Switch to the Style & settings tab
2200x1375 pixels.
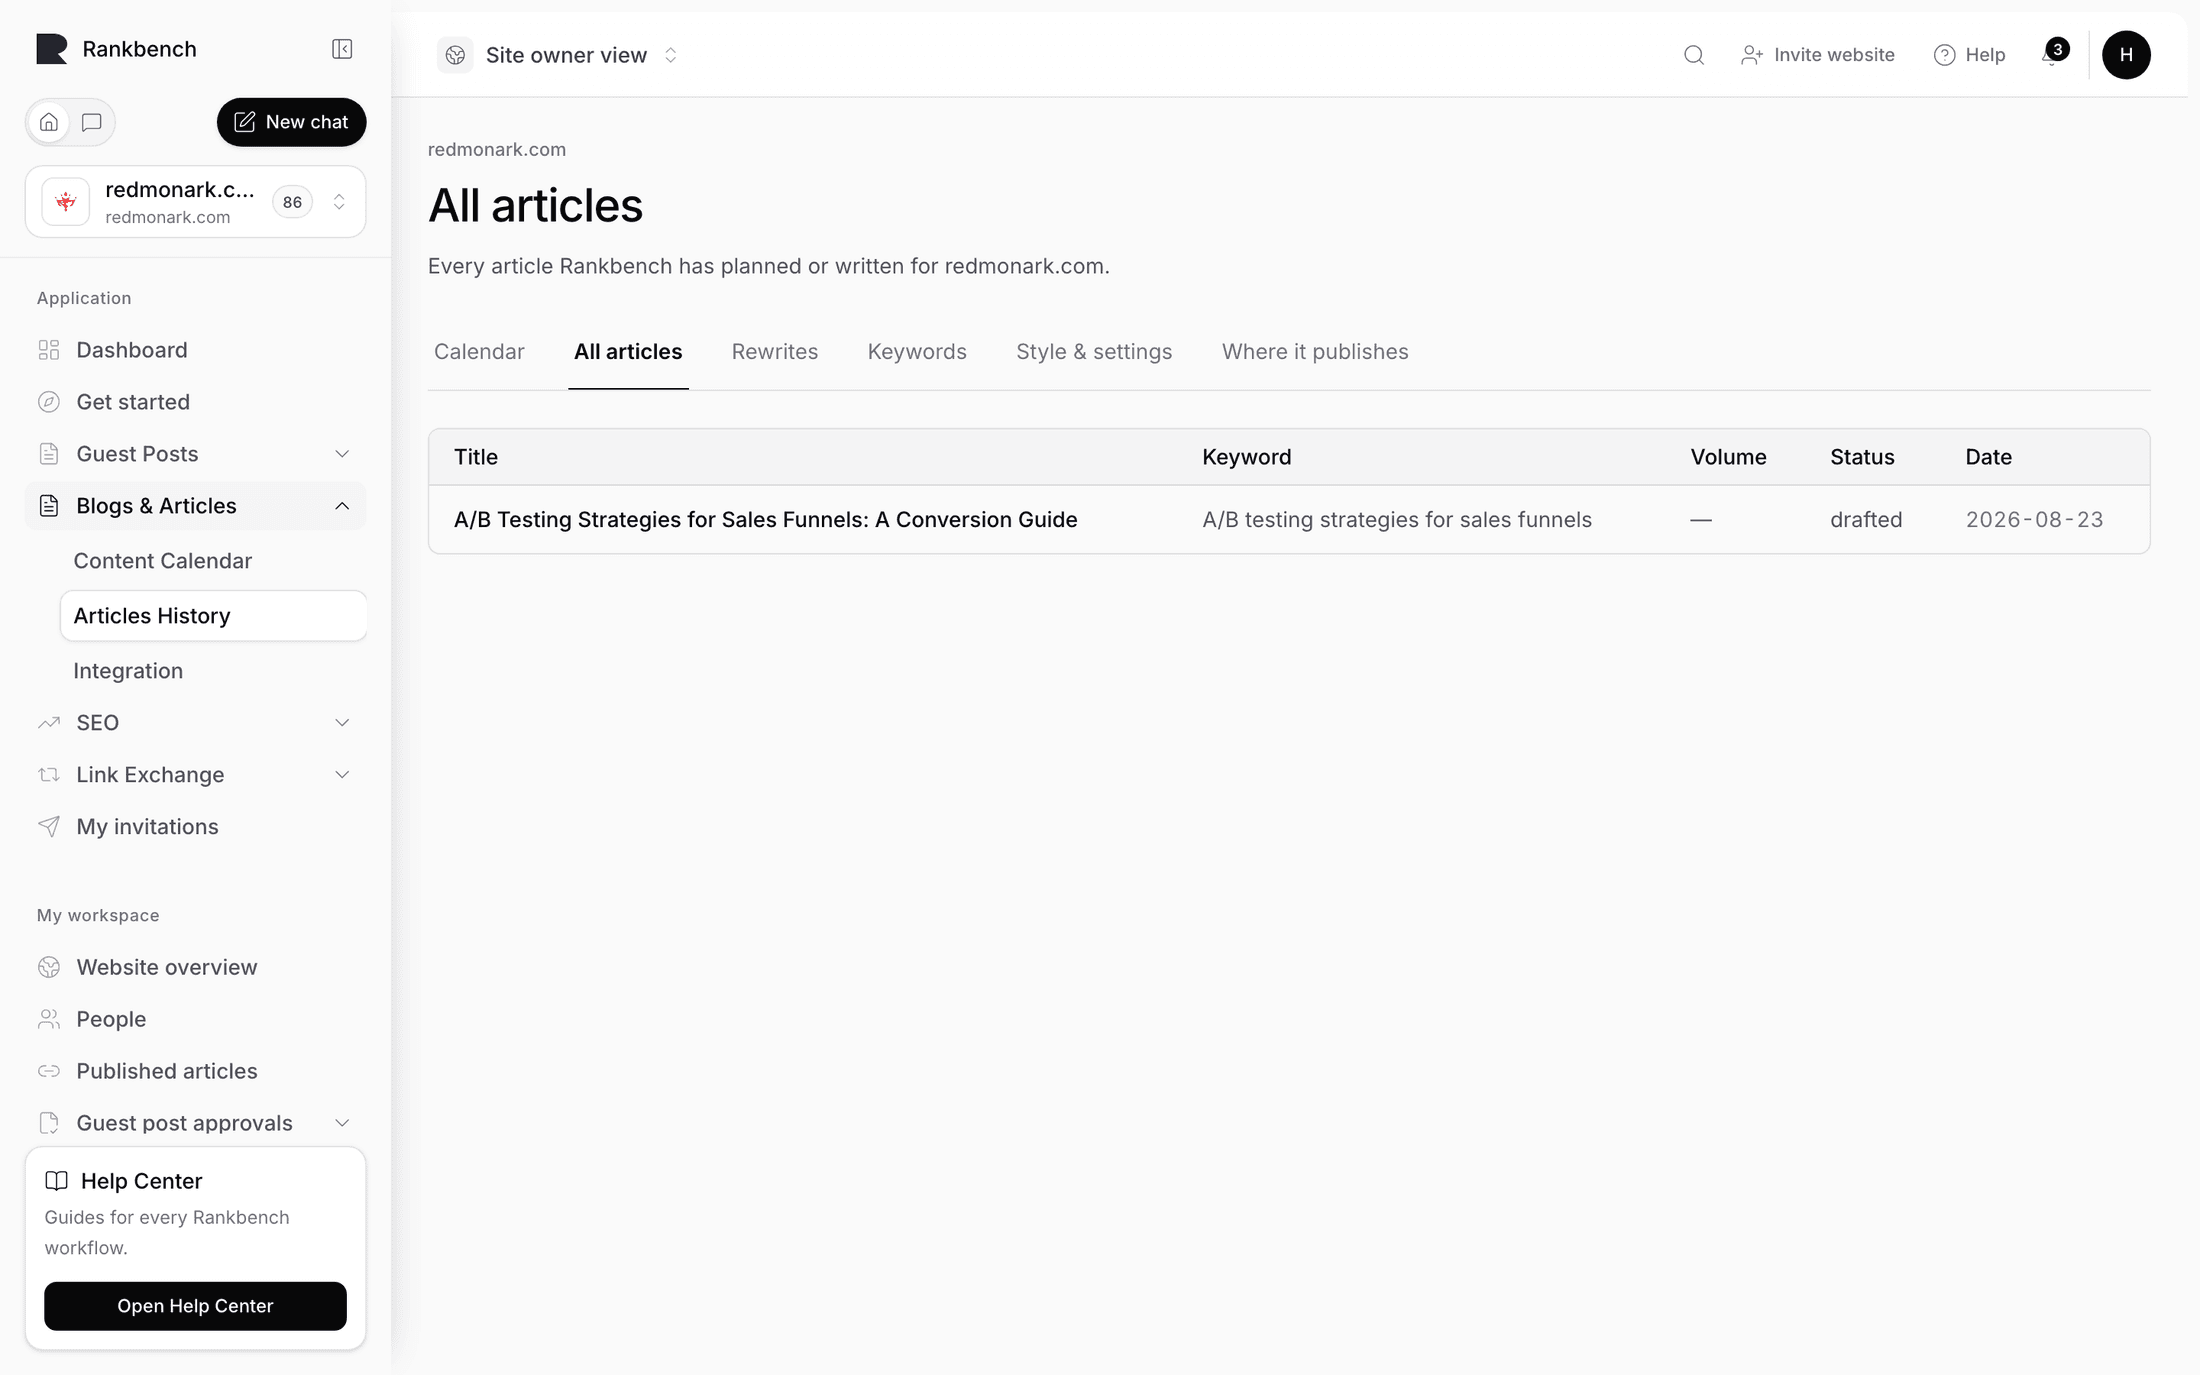(x=1094, y=352)
